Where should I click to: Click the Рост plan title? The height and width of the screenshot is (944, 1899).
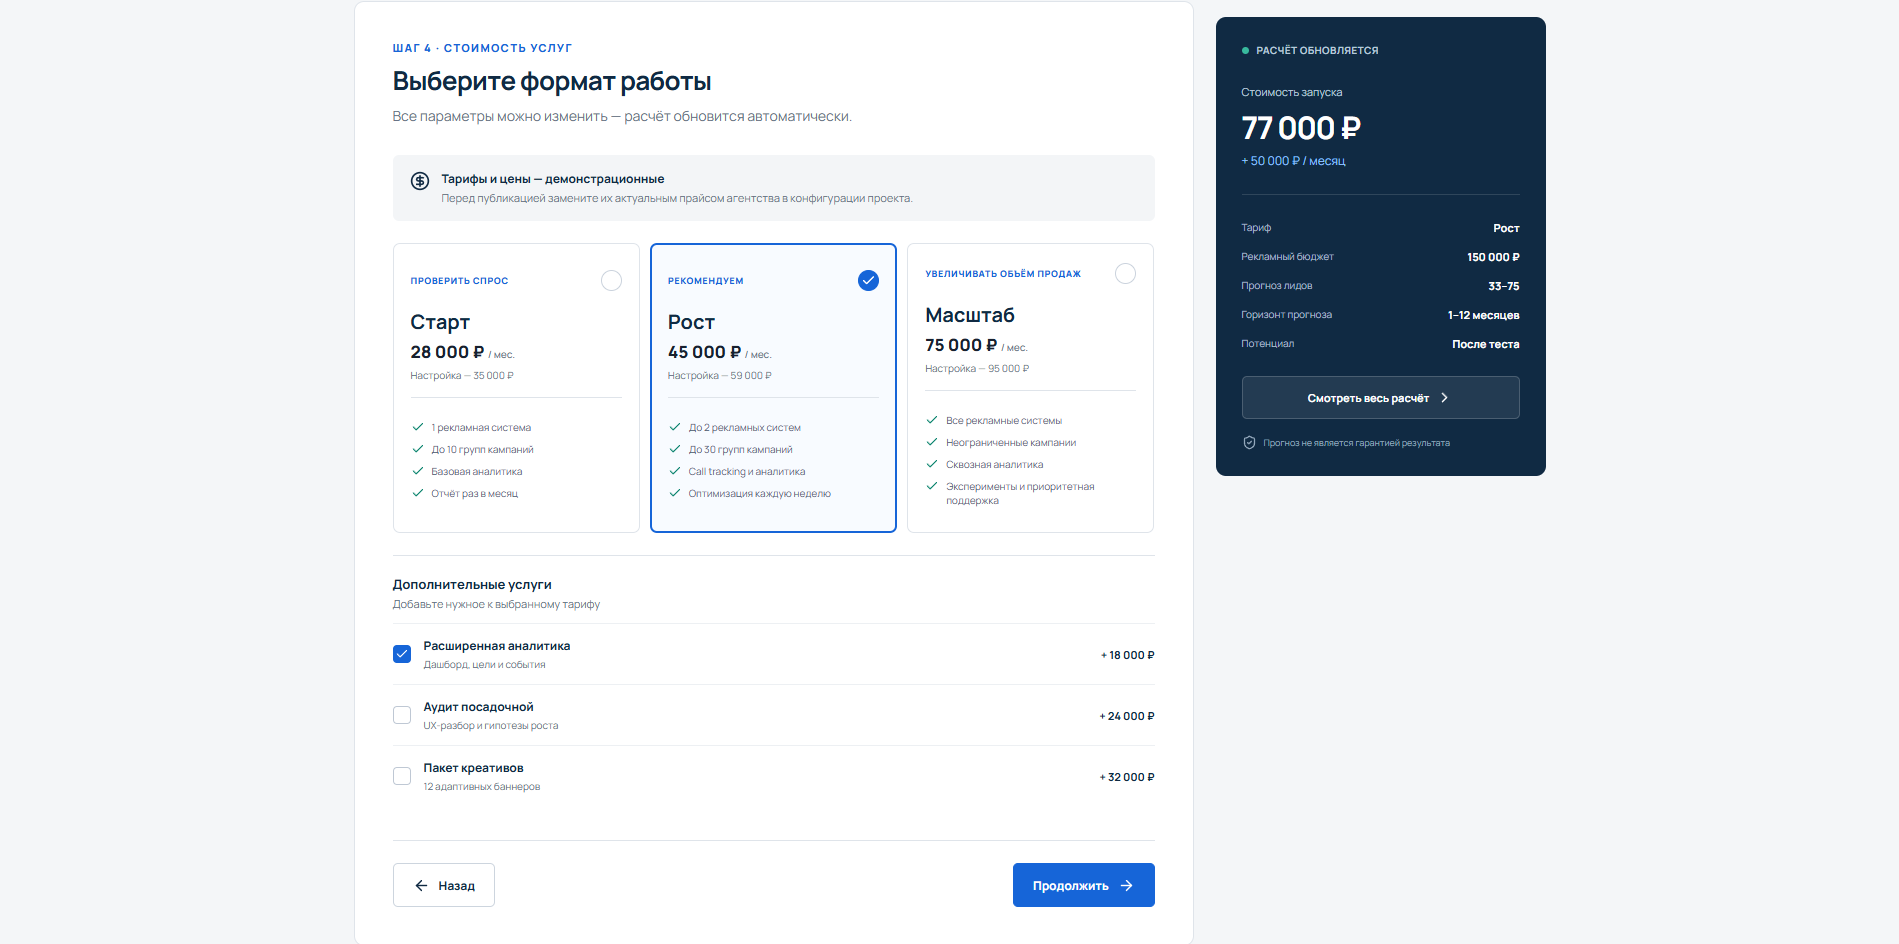pyautogui.click(x=691, y=322)
